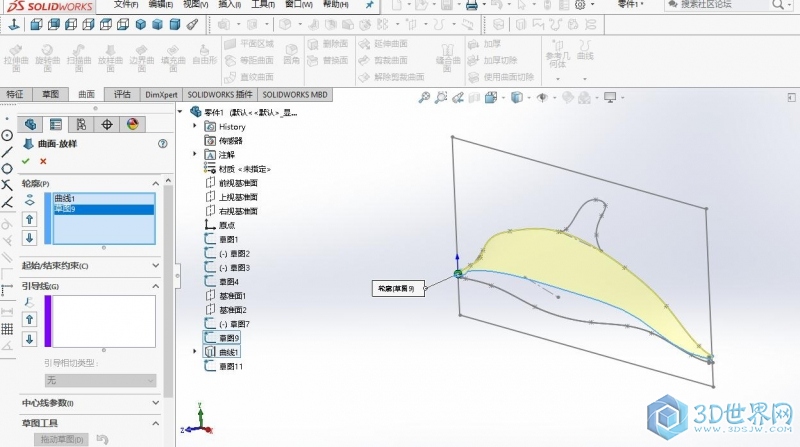The width and height of the screenshot is (800, 447).
Task: Toggle the hide/show items eye icon
Action: coord(542,98)
